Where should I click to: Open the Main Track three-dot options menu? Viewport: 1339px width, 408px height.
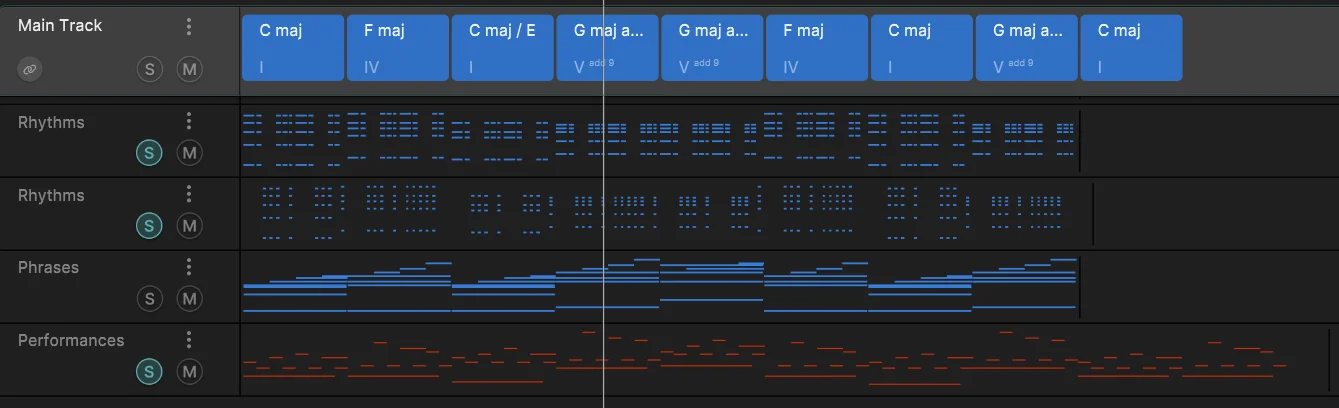tap(189, 26)
